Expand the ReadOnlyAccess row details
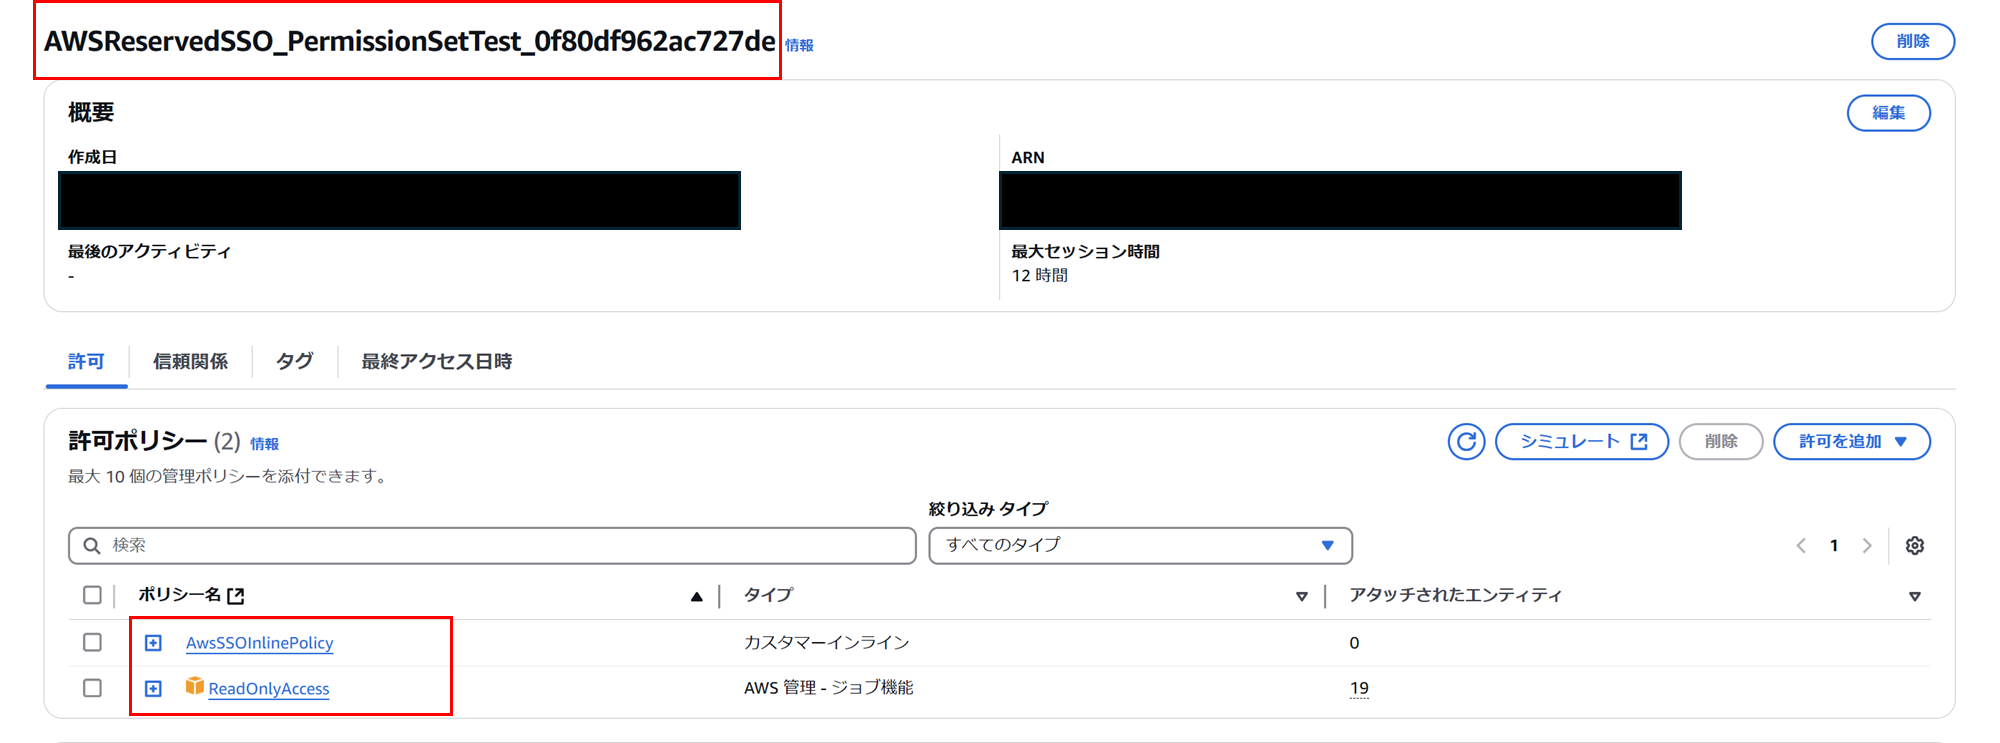 coord(153,689)
